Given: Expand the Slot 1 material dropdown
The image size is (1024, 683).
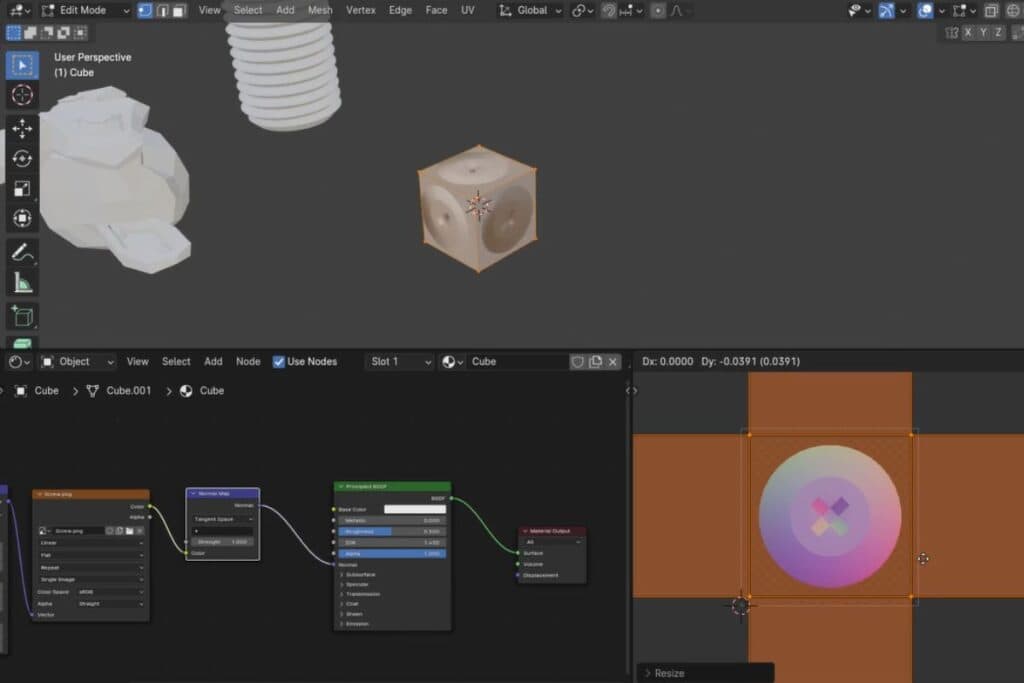Looking at the screenshot, I should tap(400, 362).
